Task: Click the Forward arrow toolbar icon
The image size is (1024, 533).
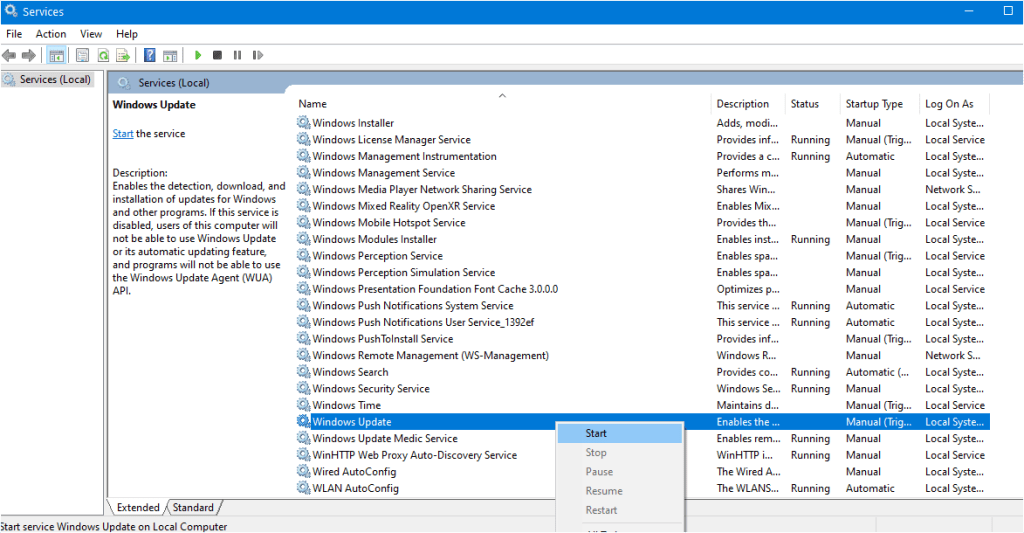Action: coord(28,56)
